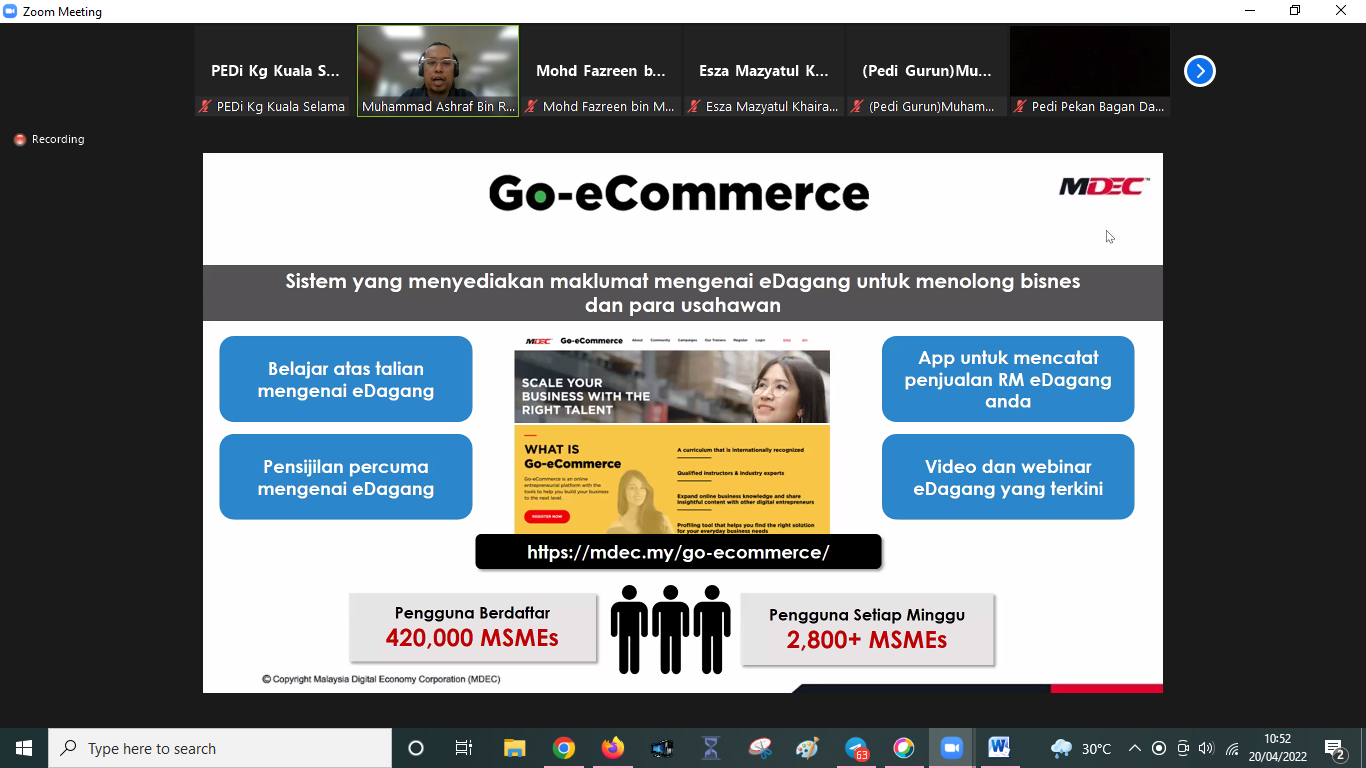Viewport: 1366px width, 768px height.
Task: Click the next participants arrow button
Action: pyautogui.click(x=1200, y=71)
